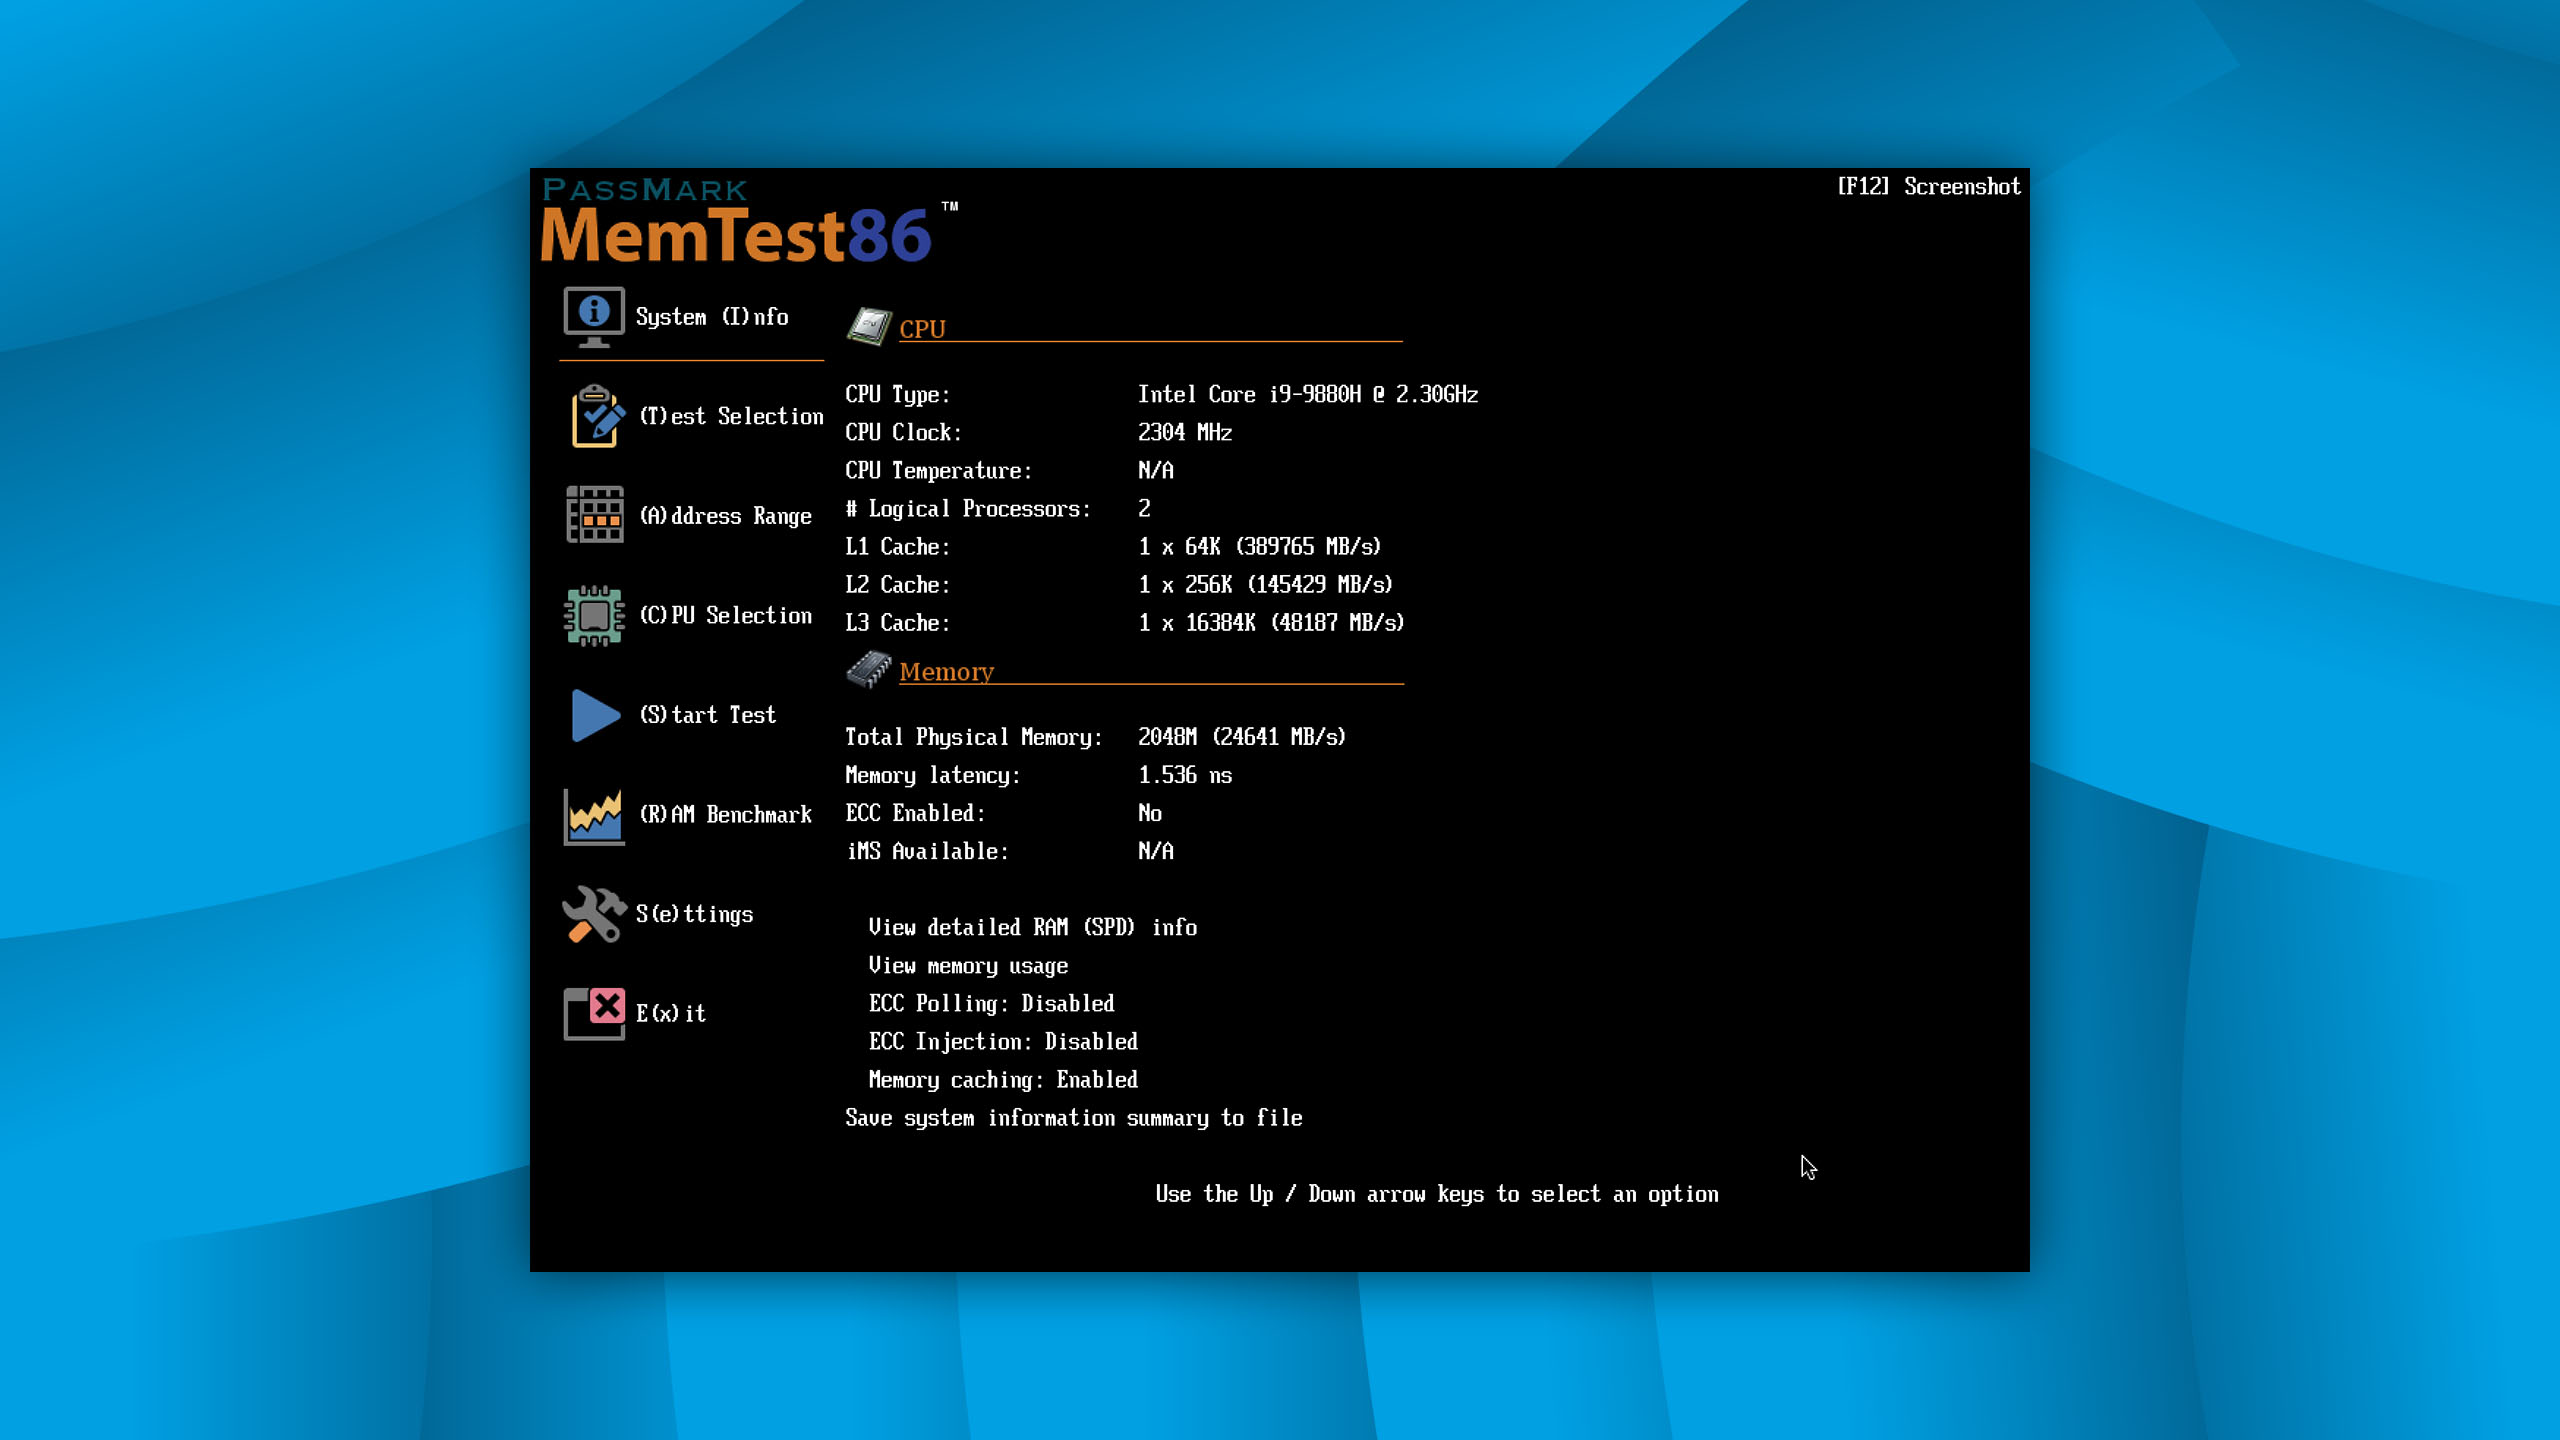Click the CPU section heading
This screenshot has height=1440, width=2560.
click(922, 329)
